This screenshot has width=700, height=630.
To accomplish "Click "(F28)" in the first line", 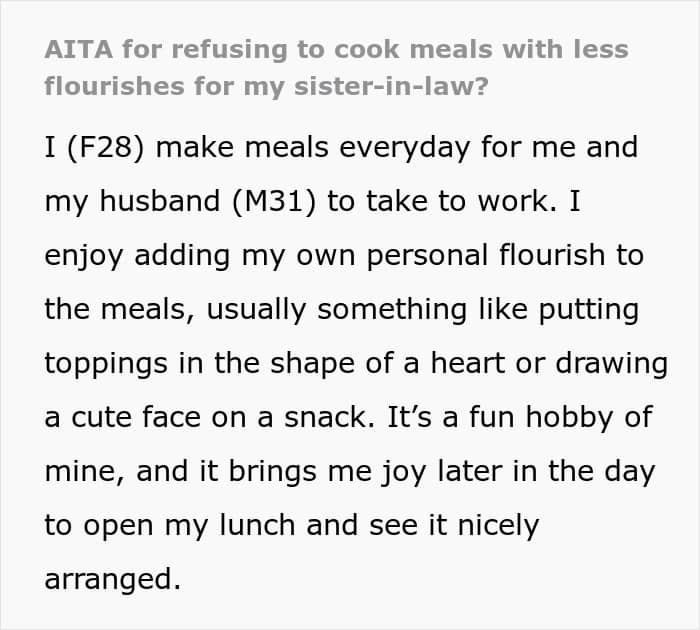I will pos(105,147).
